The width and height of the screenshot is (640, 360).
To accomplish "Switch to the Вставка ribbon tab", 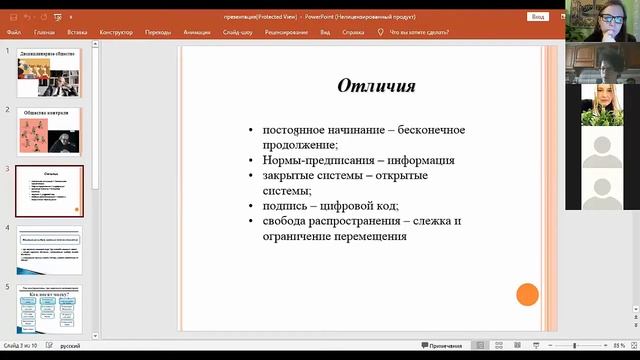I will coord(77,32).
